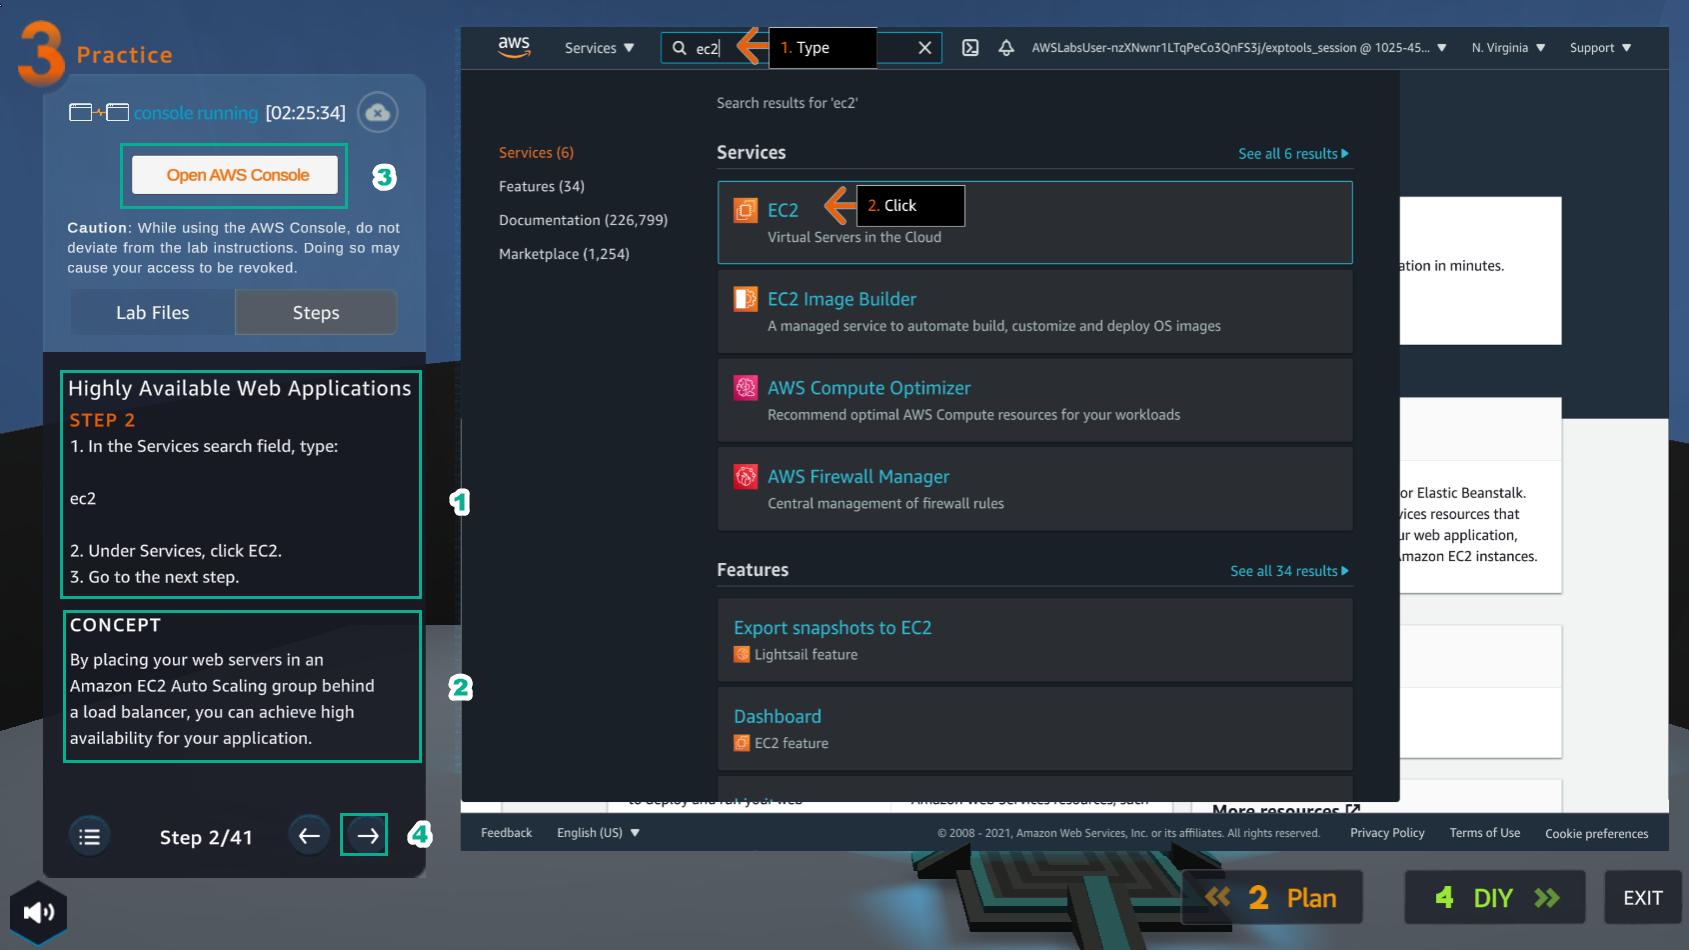Click the cloud status icon

377,112
